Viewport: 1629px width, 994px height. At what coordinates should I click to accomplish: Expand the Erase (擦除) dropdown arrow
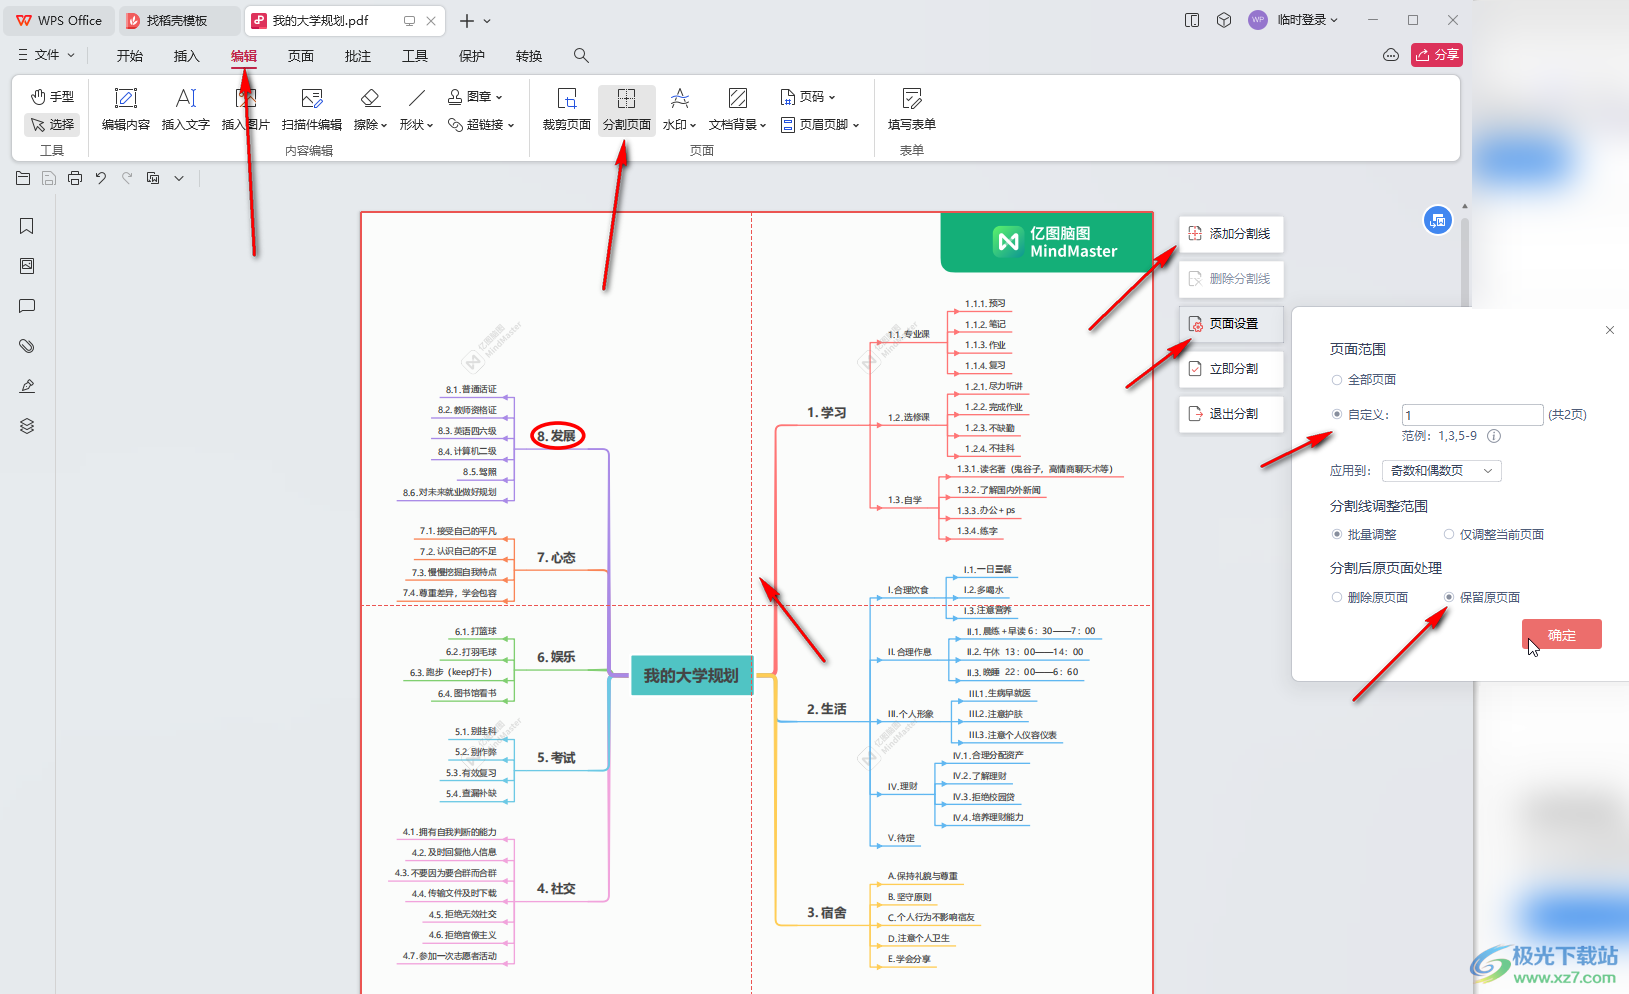click(384, 126)
